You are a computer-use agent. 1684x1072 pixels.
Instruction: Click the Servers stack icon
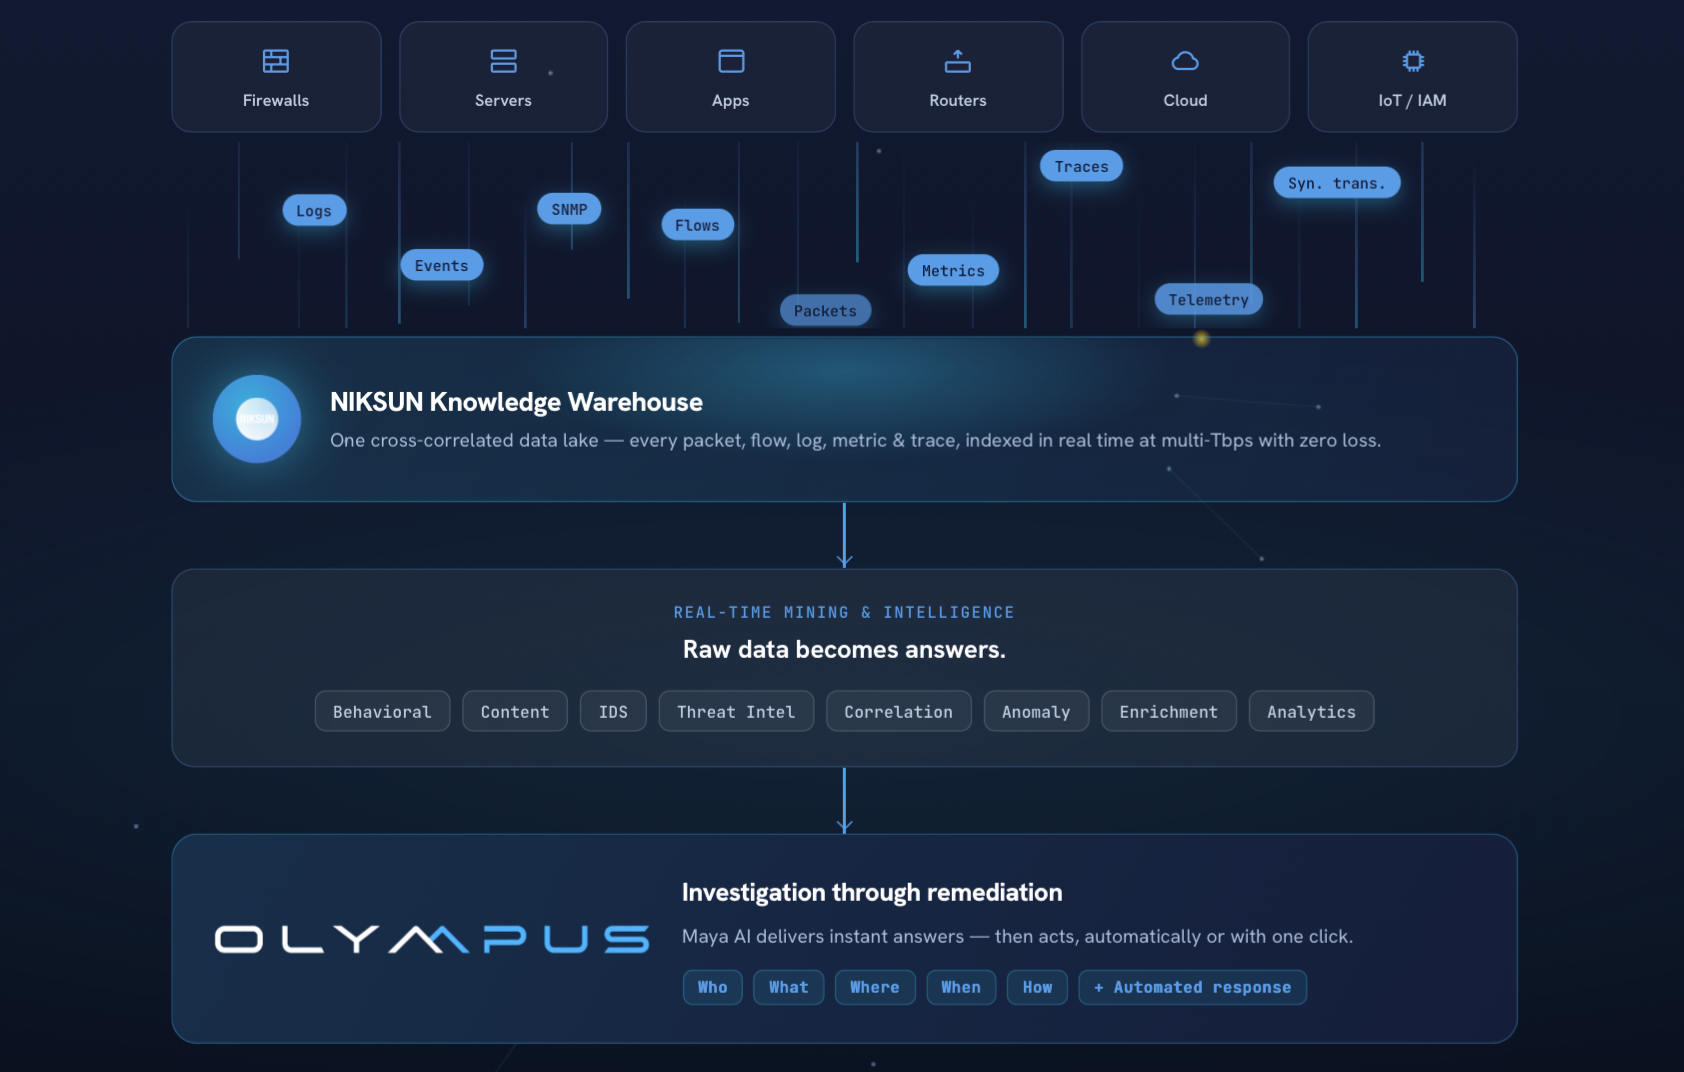pos(503,61)
